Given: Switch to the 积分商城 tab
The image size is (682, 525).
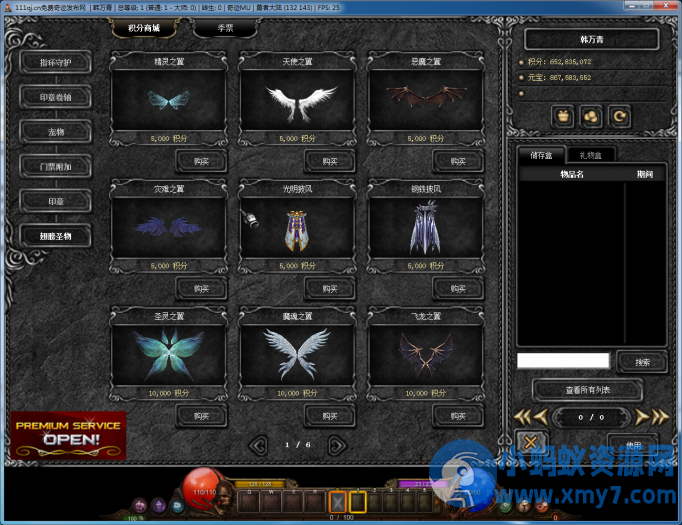Looking at the screenshot, I should coord(144,28).
